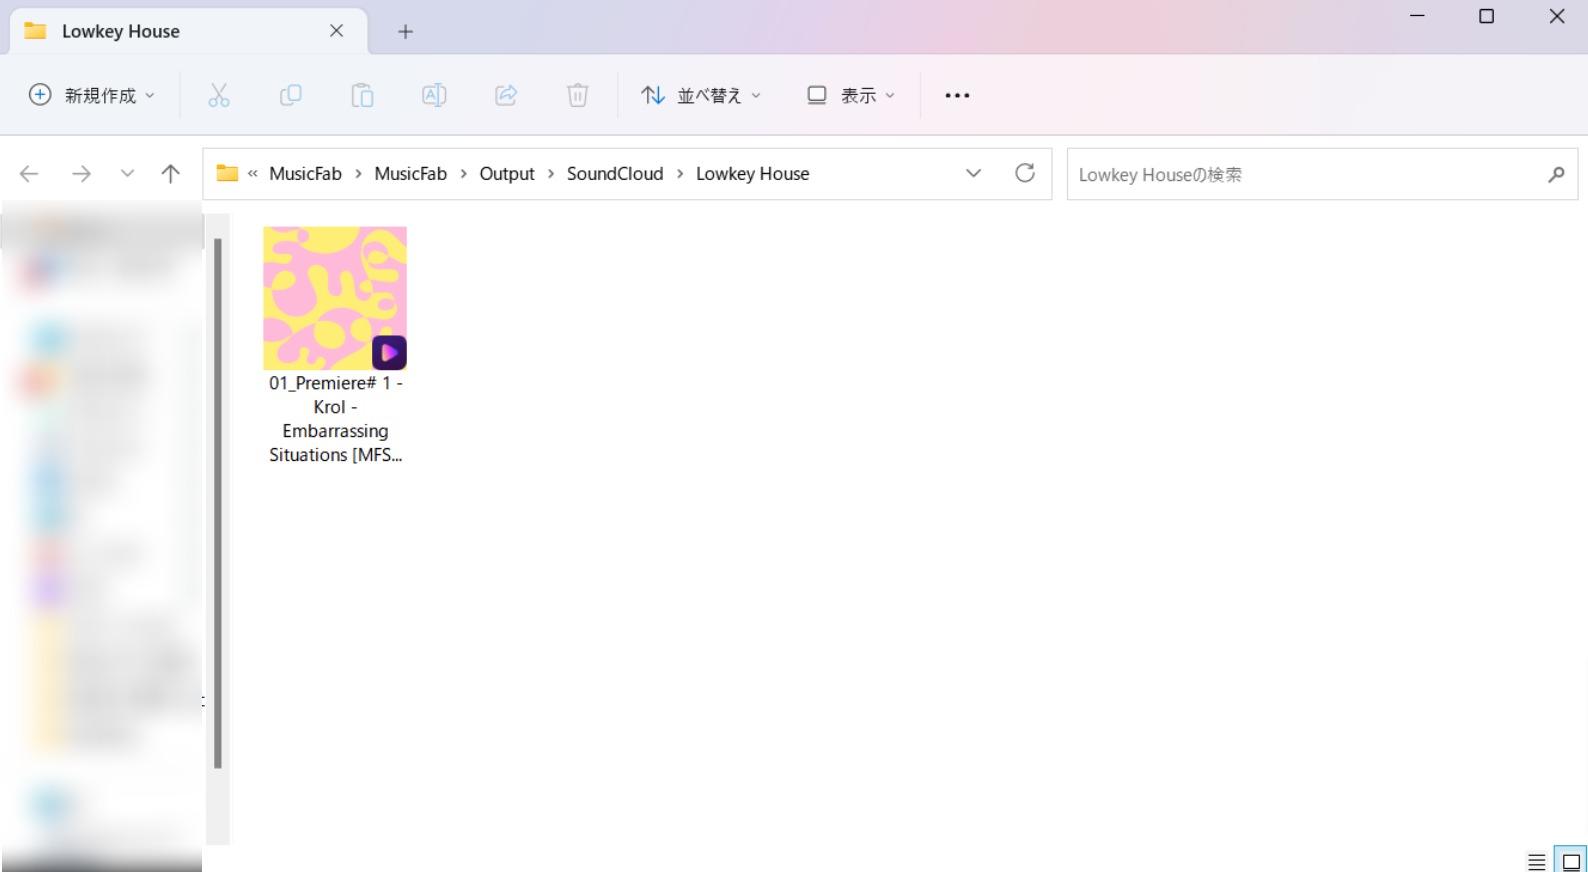Open the three-dot more options menu
The width and height of the screenshot is (1588, 872).
tap(957, 95)
